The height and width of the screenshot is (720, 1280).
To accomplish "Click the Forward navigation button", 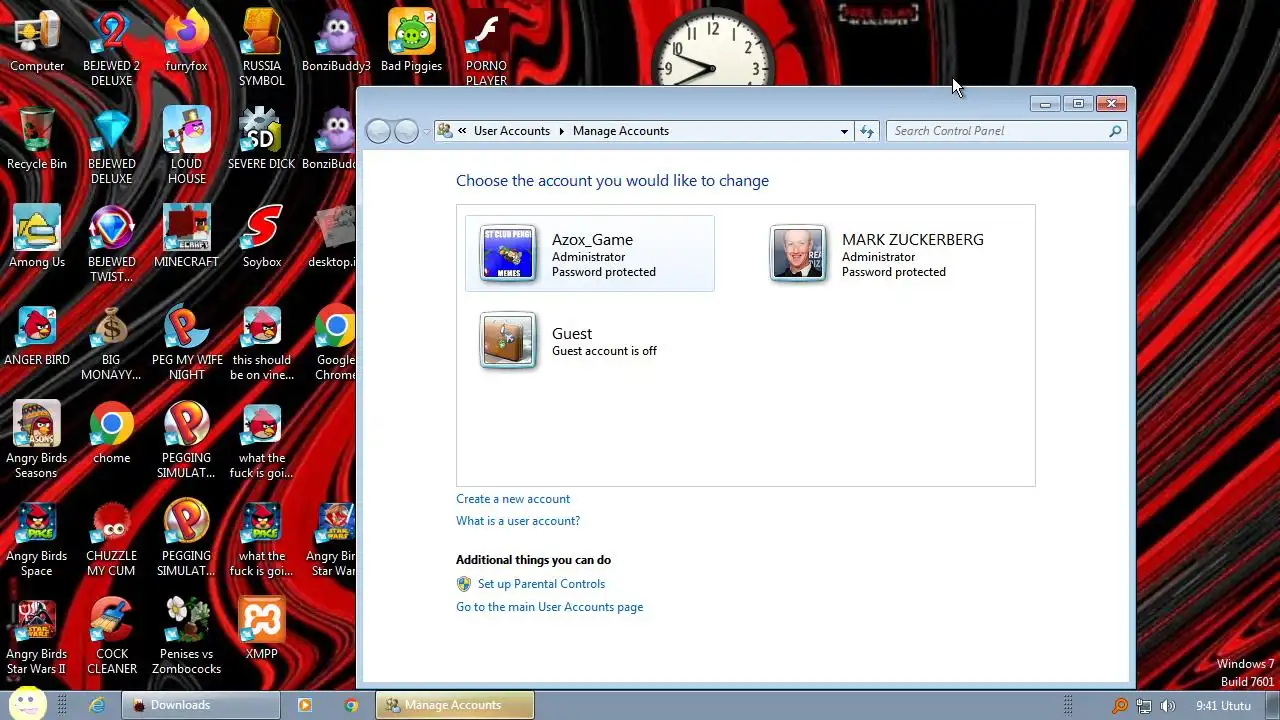I will point(405,131).
